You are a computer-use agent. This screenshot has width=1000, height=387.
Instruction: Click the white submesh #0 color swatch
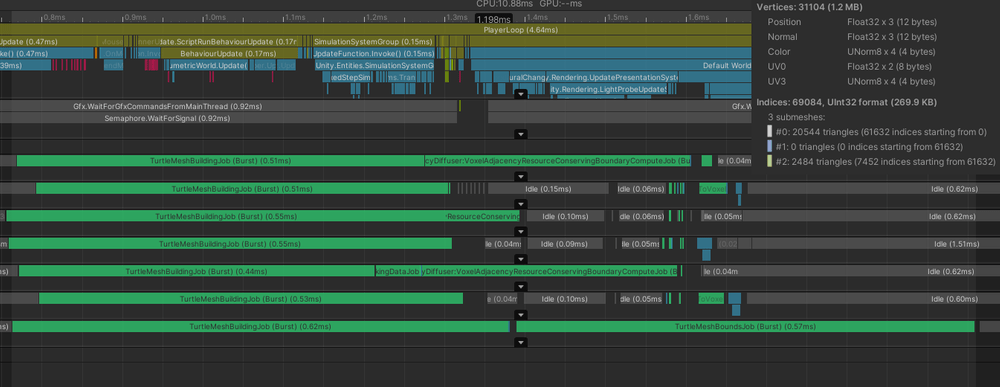(770, 132)
